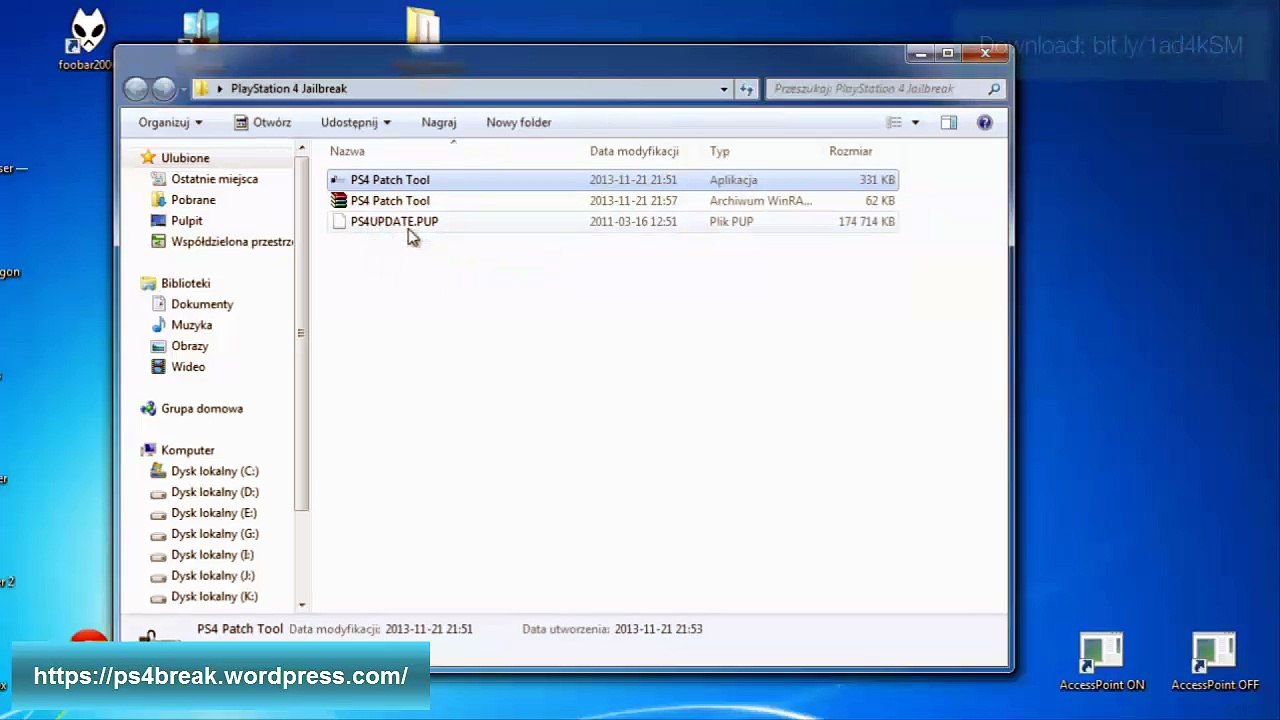This screenshot has width=1280, height=720.
Task: Select Komputer in navigation pane
Action: (x=188, y=451)
